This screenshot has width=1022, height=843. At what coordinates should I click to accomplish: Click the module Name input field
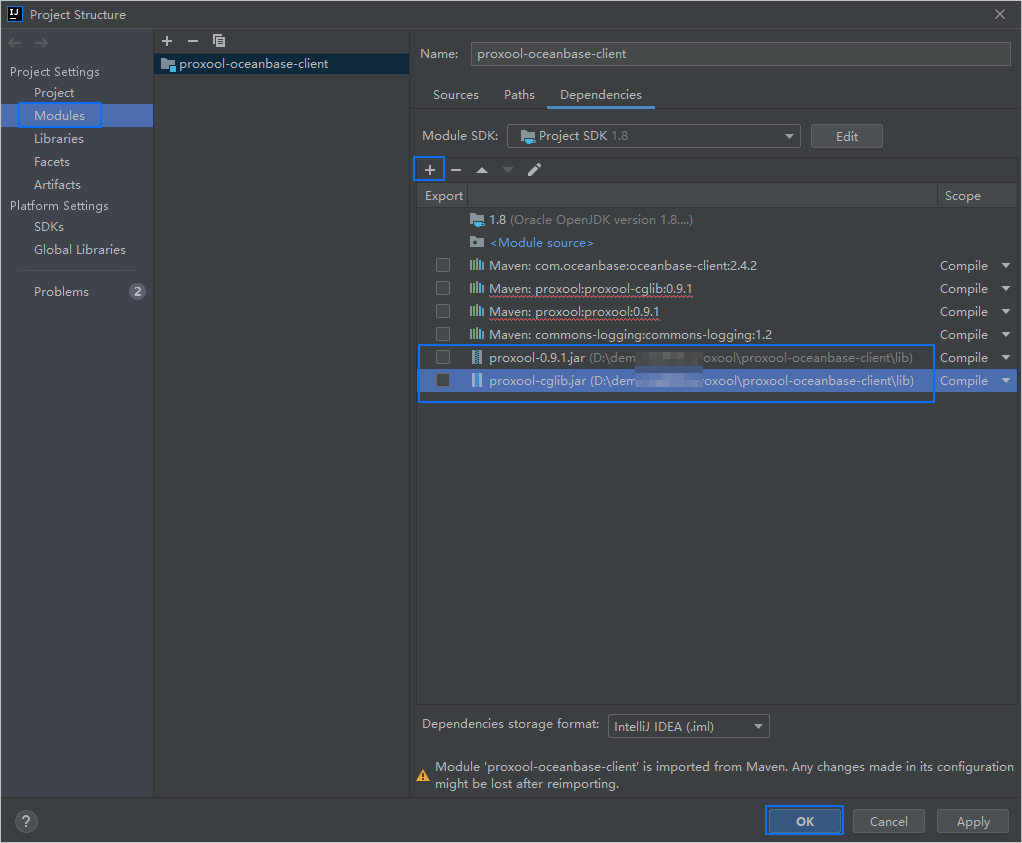coord(740,54)
